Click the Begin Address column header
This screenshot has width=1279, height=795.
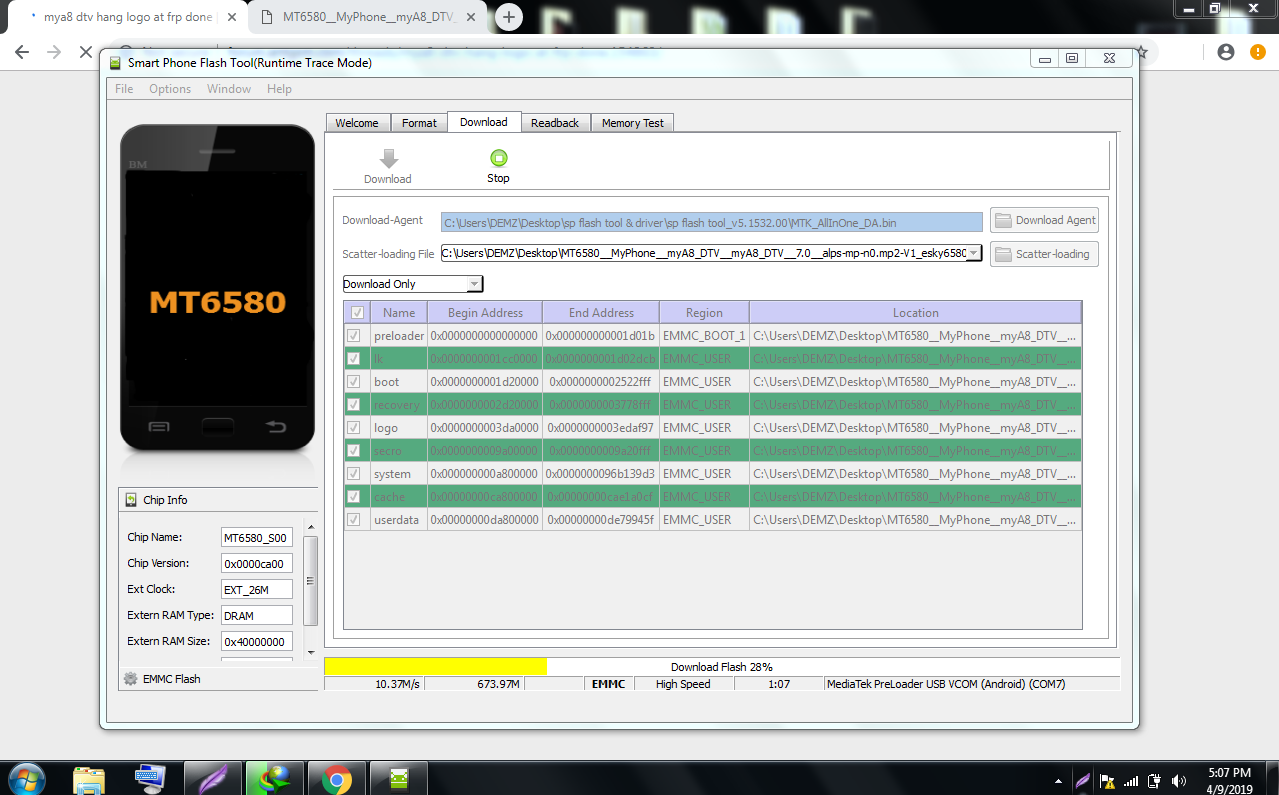(485, 313)
